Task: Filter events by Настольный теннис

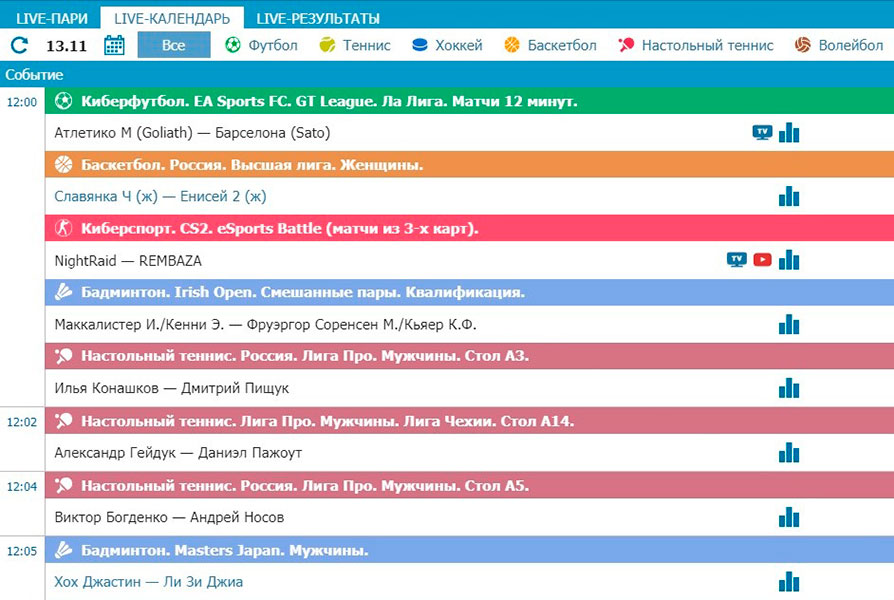Action: click(696, 45)
